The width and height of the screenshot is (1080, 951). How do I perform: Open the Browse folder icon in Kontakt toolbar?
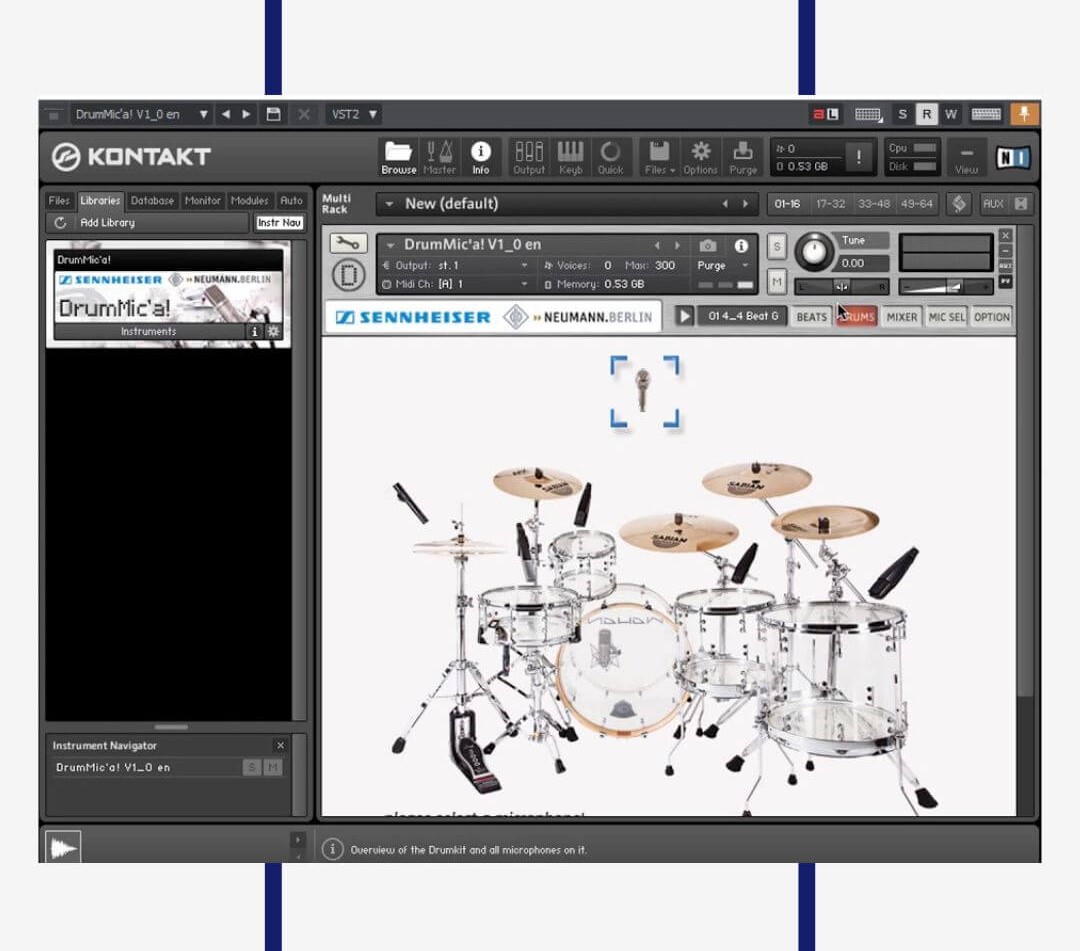(398, 156)
